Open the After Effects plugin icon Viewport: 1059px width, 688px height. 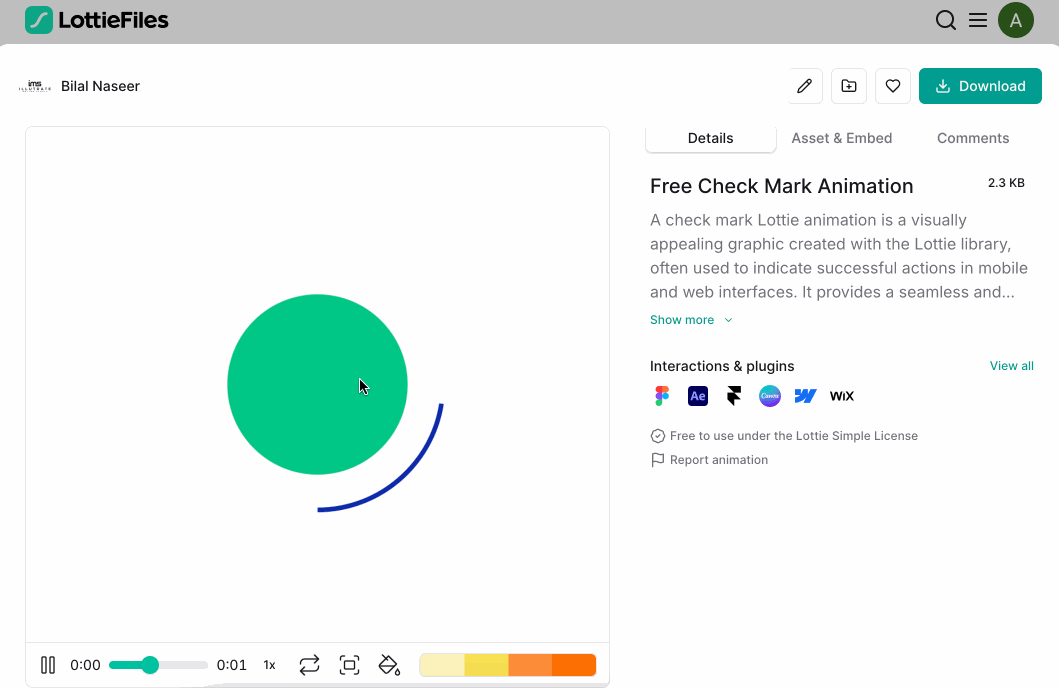pos(697,396)
